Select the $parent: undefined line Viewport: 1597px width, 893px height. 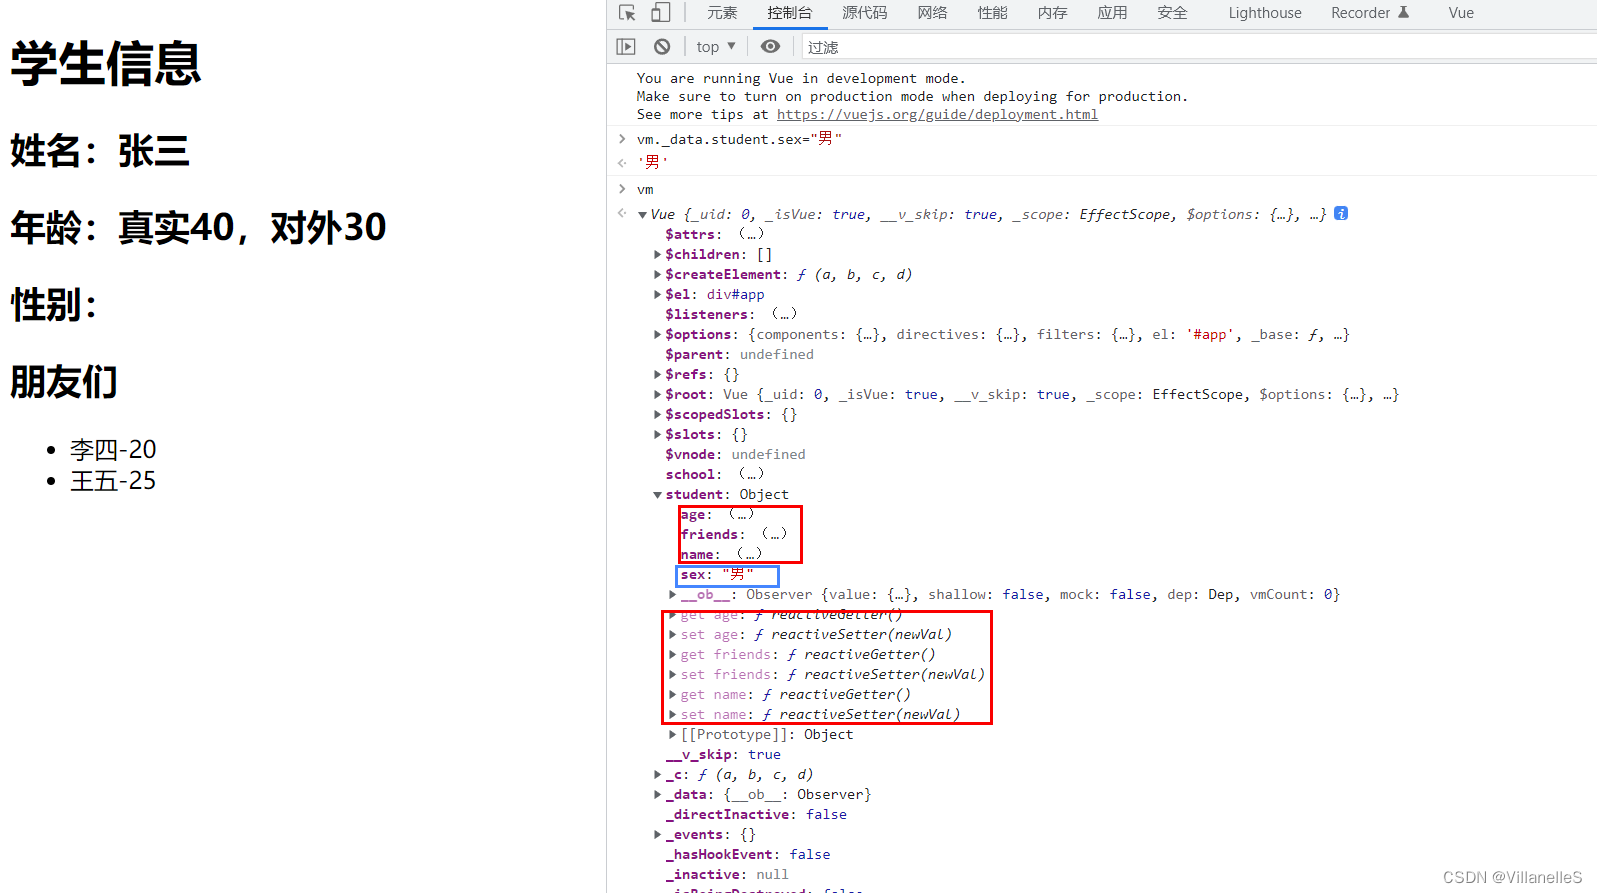739,354
